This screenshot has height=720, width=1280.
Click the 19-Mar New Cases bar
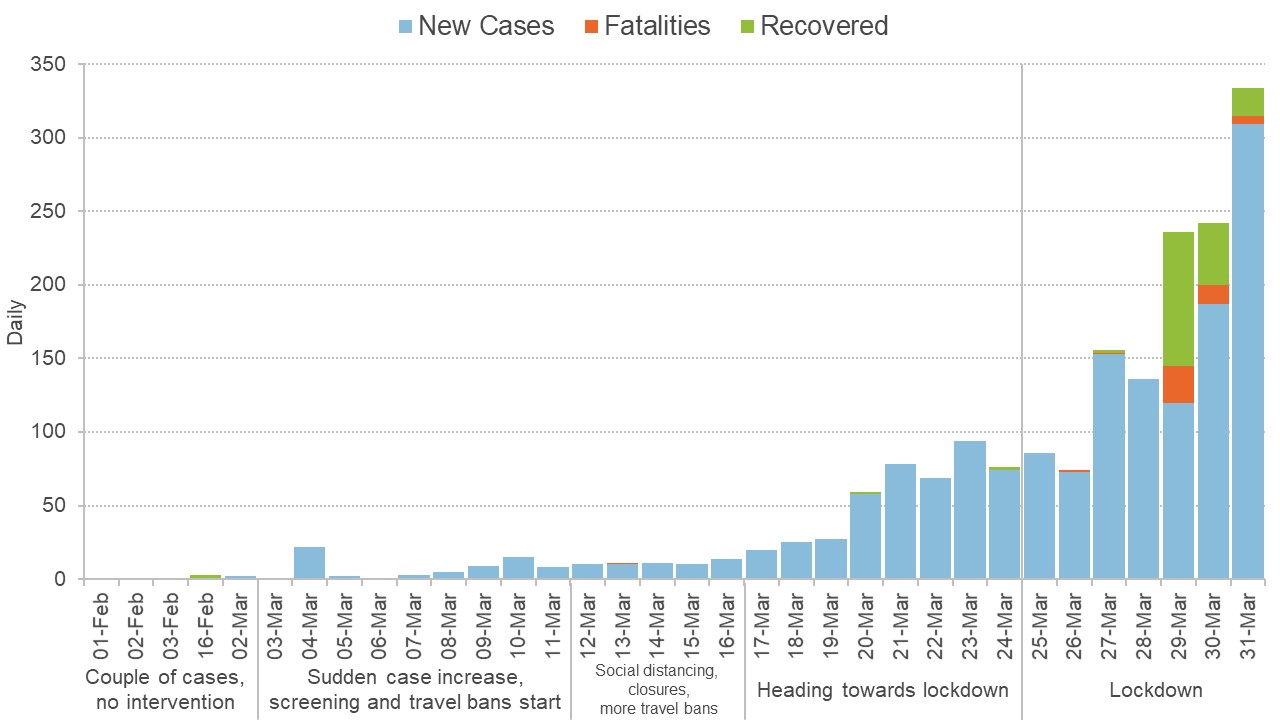(x=831, y=559)
